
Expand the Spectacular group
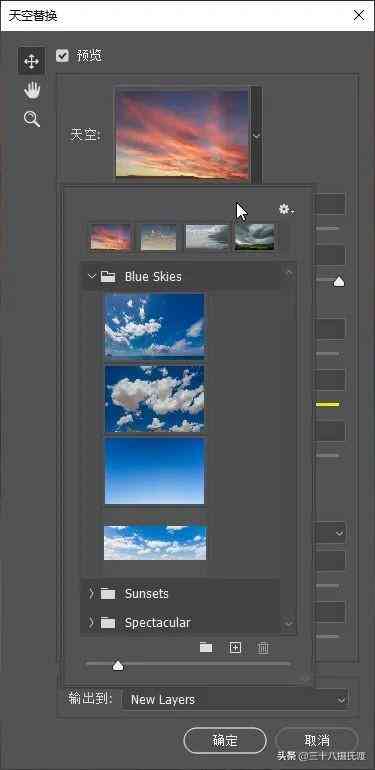[x=91, y=623]
